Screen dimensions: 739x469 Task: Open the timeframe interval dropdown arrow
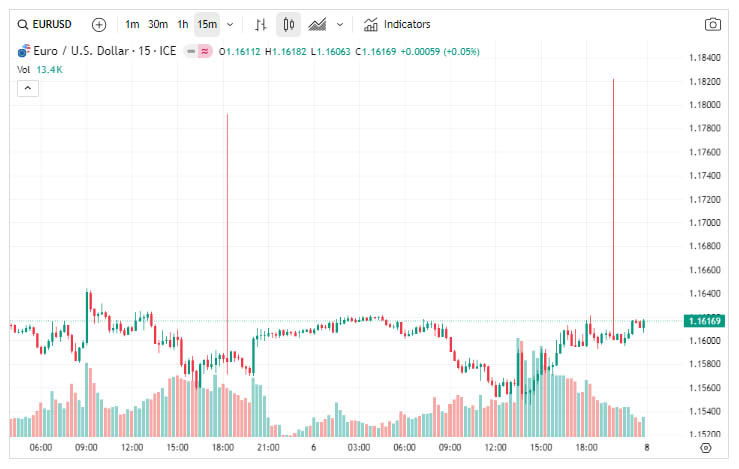click(230, 25)
